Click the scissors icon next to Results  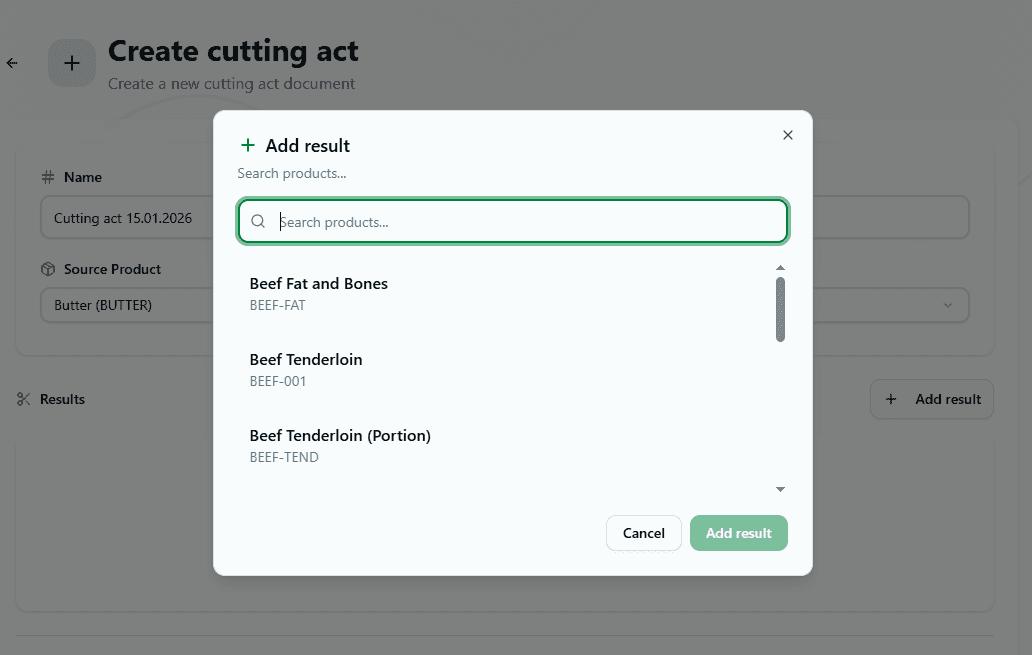point(23,399)
